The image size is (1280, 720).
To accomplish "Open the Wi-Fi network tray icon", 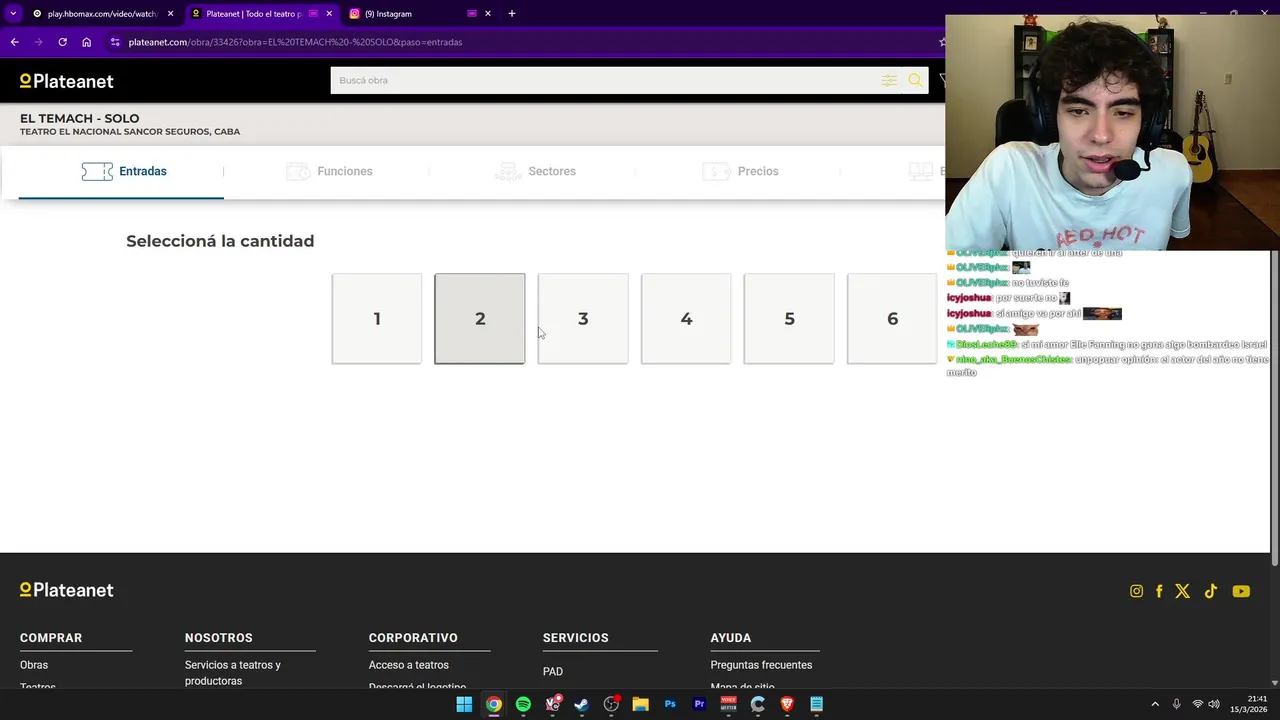I will [x=1197, y=704].
